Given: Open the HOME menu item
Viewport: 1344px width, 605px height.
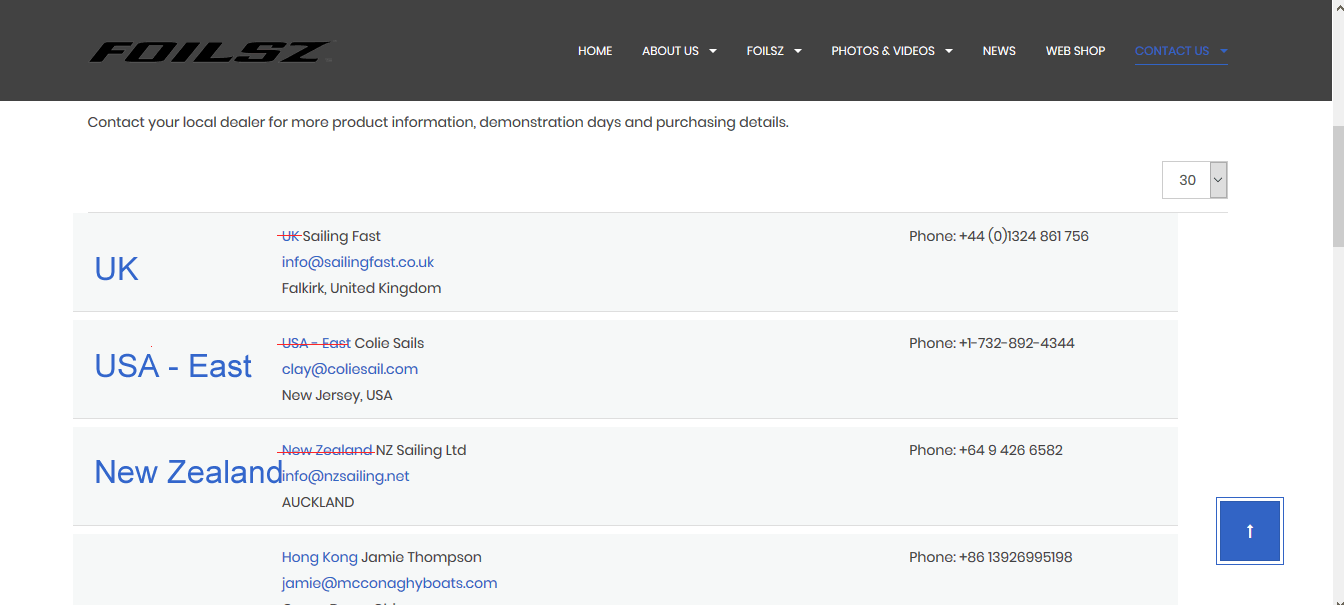Looking at the screenshot, I should (x=595, y=51).
